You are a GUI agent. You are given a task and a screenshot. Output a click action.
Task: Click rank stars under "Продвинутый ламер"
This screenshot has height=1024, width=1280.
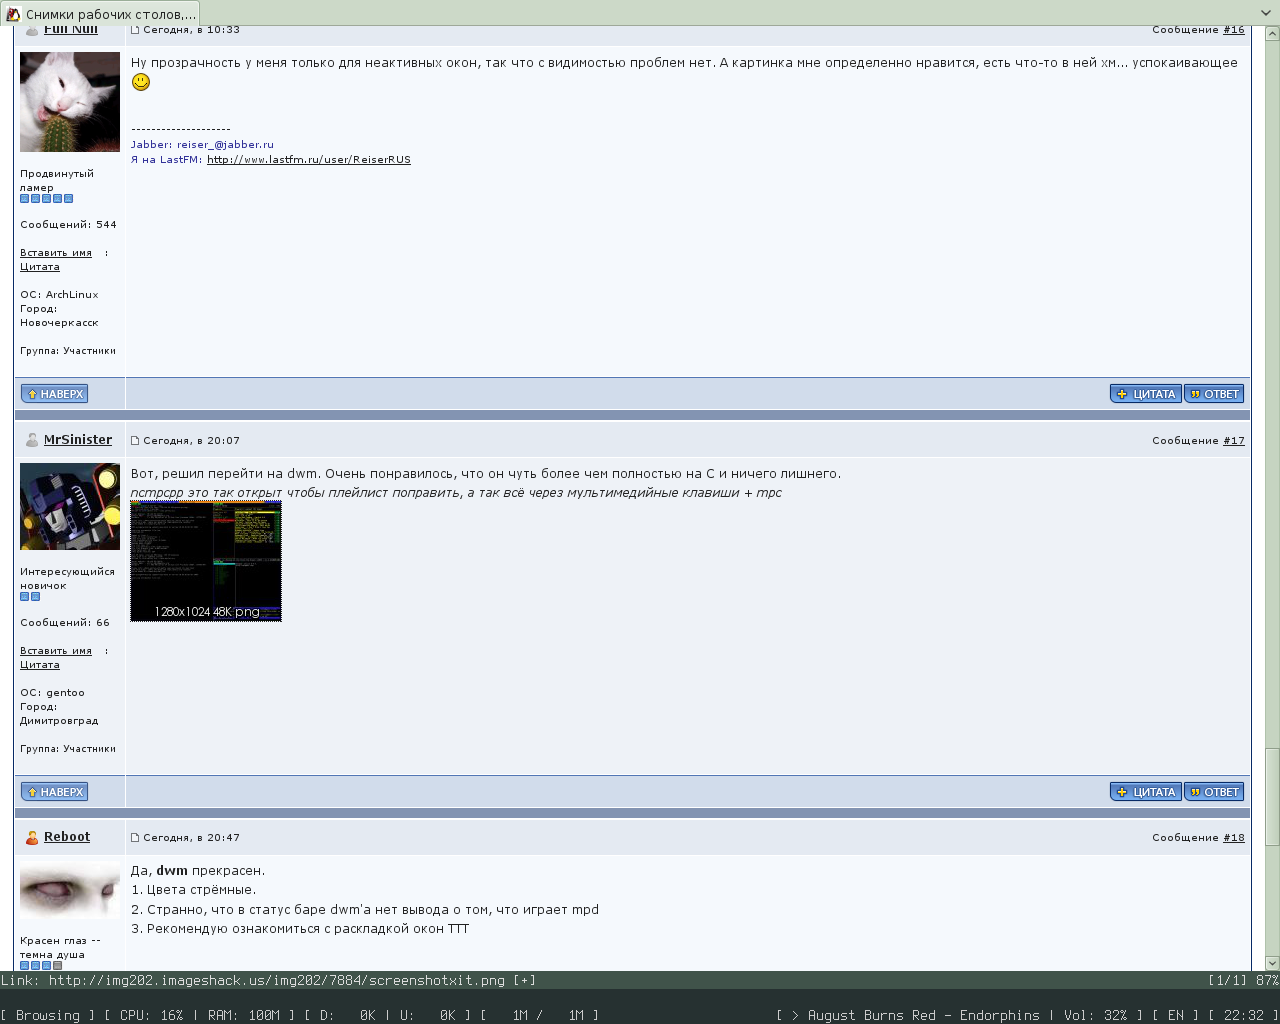coord(46,199)
